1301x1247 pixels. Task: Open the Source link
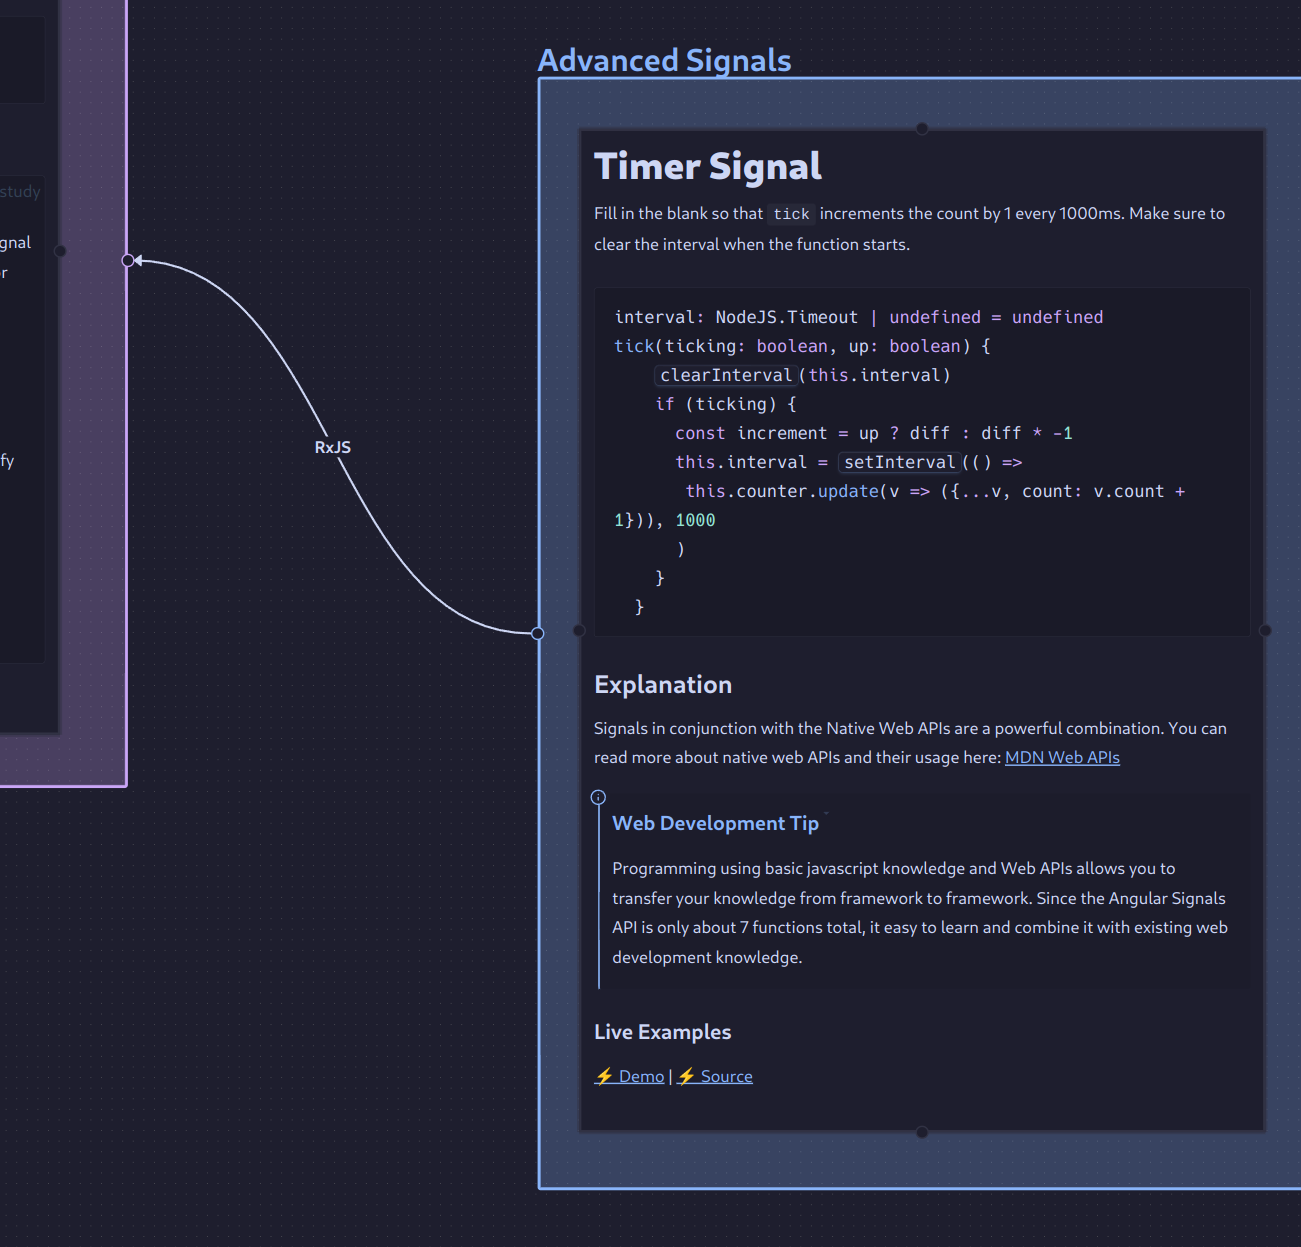pos(726,1076)
